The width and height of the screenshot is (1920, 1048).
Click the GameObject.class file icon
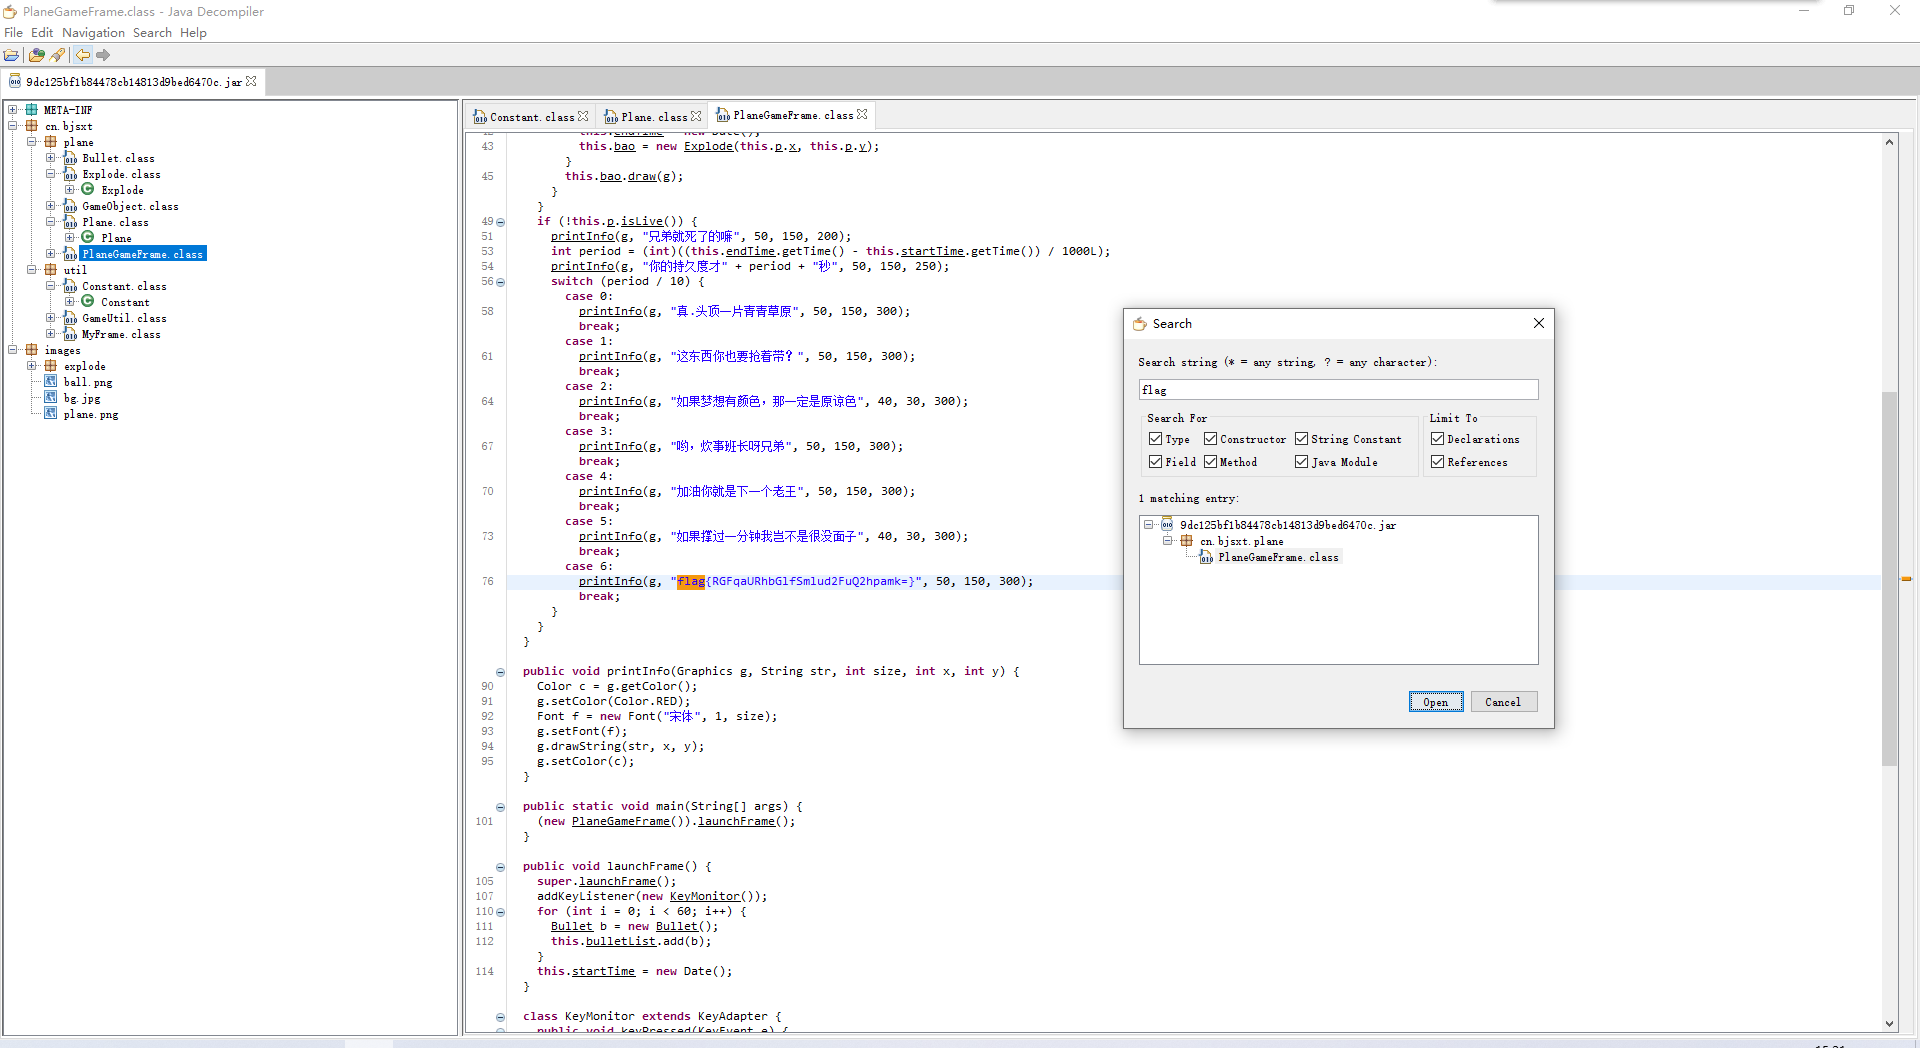coord(70,206)
